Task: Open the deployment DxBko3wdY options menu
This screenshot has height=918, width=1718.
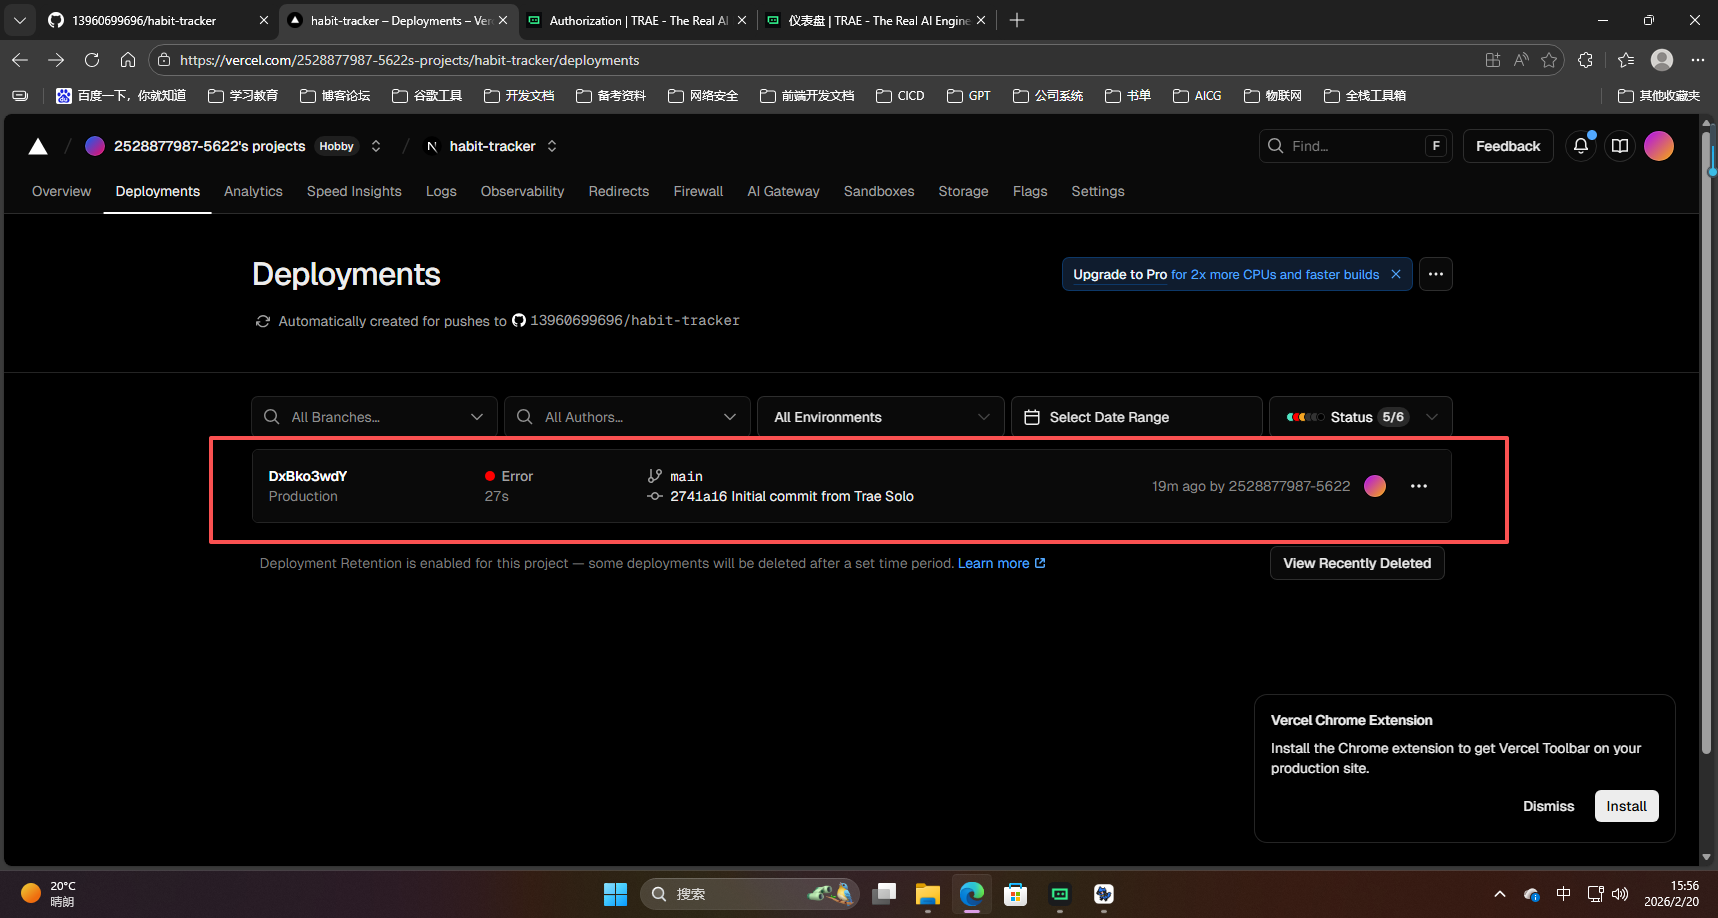Action: (1419, 486)
